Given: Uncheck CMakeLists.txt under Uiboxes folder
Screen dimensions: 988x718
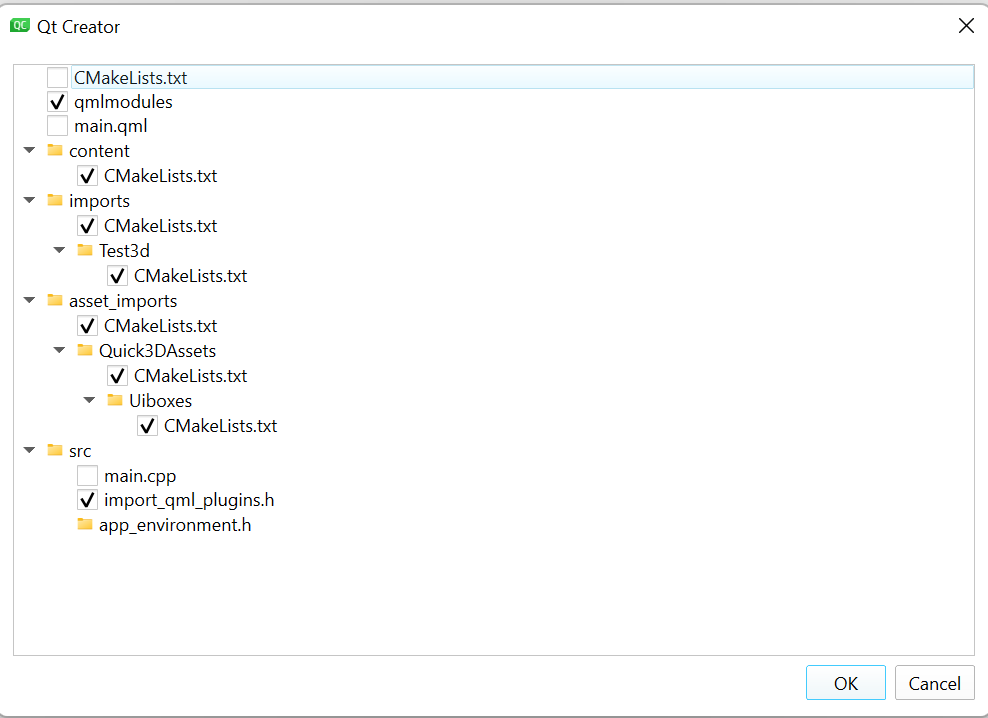Looking at the screenshot, I should (x=147, y=426).
